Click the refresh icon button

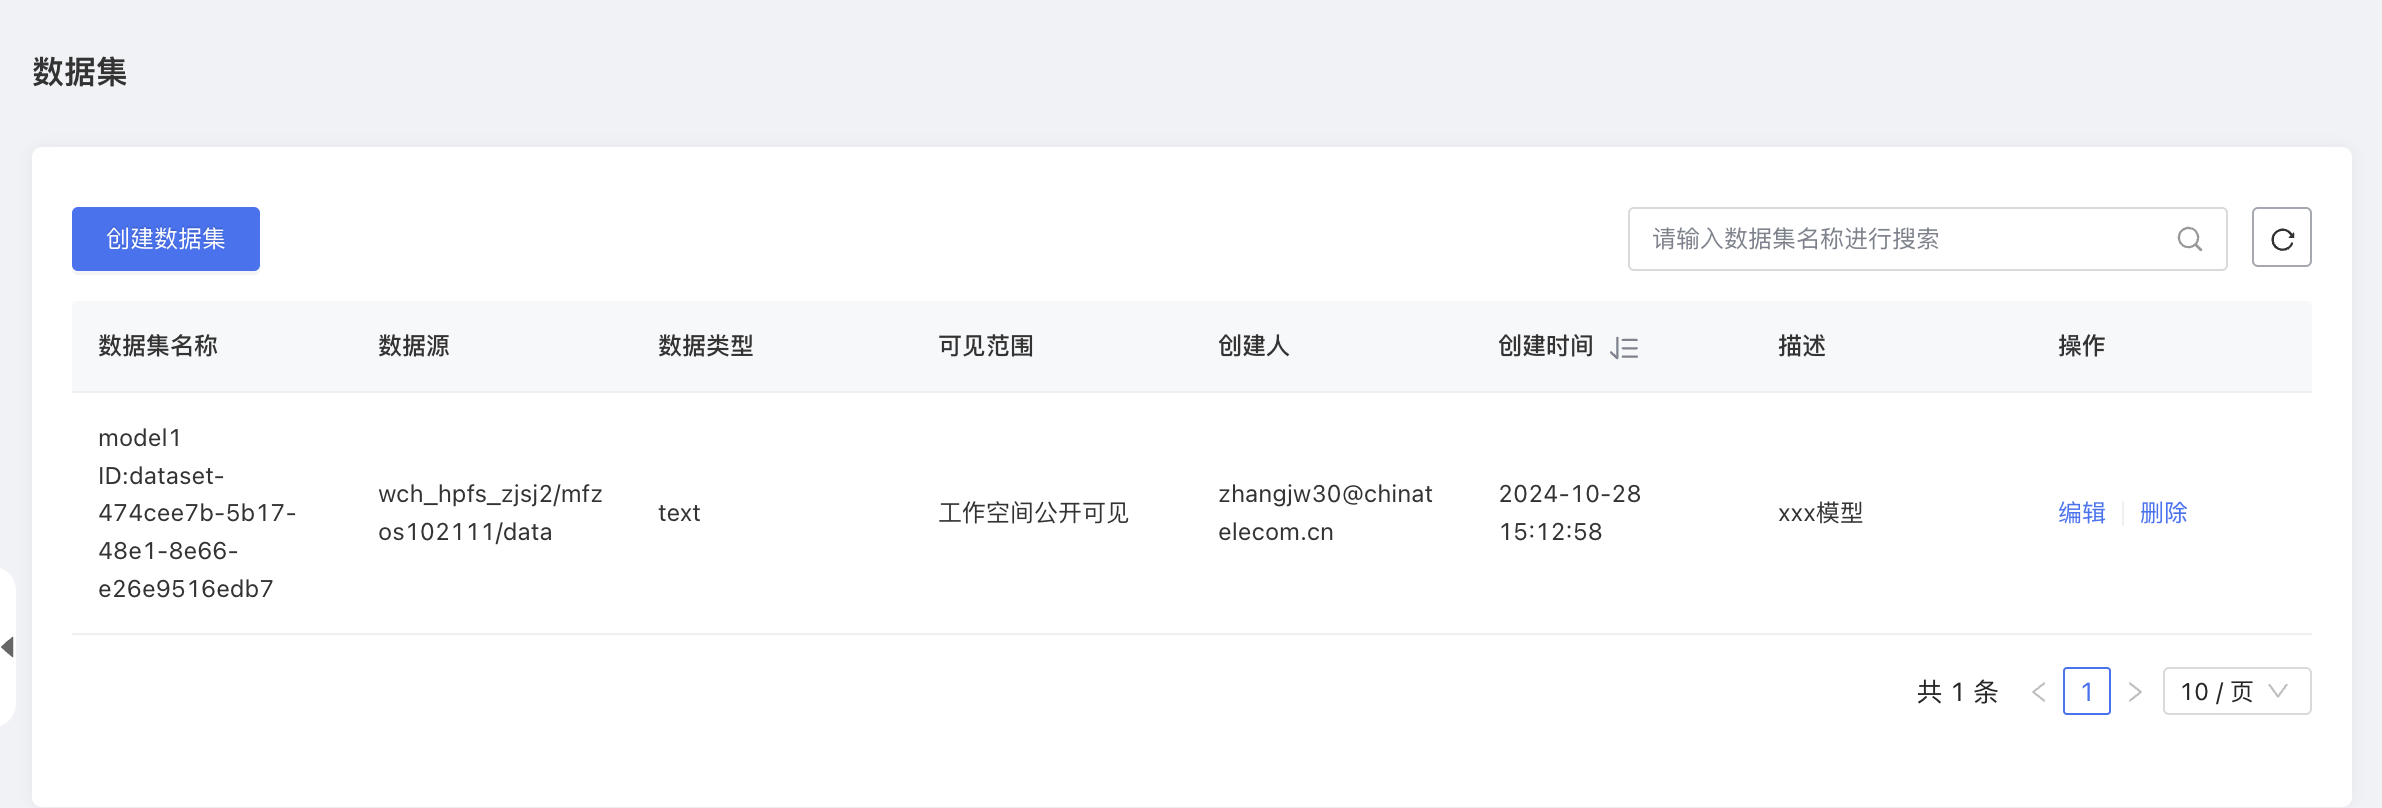click(2281, 238)
